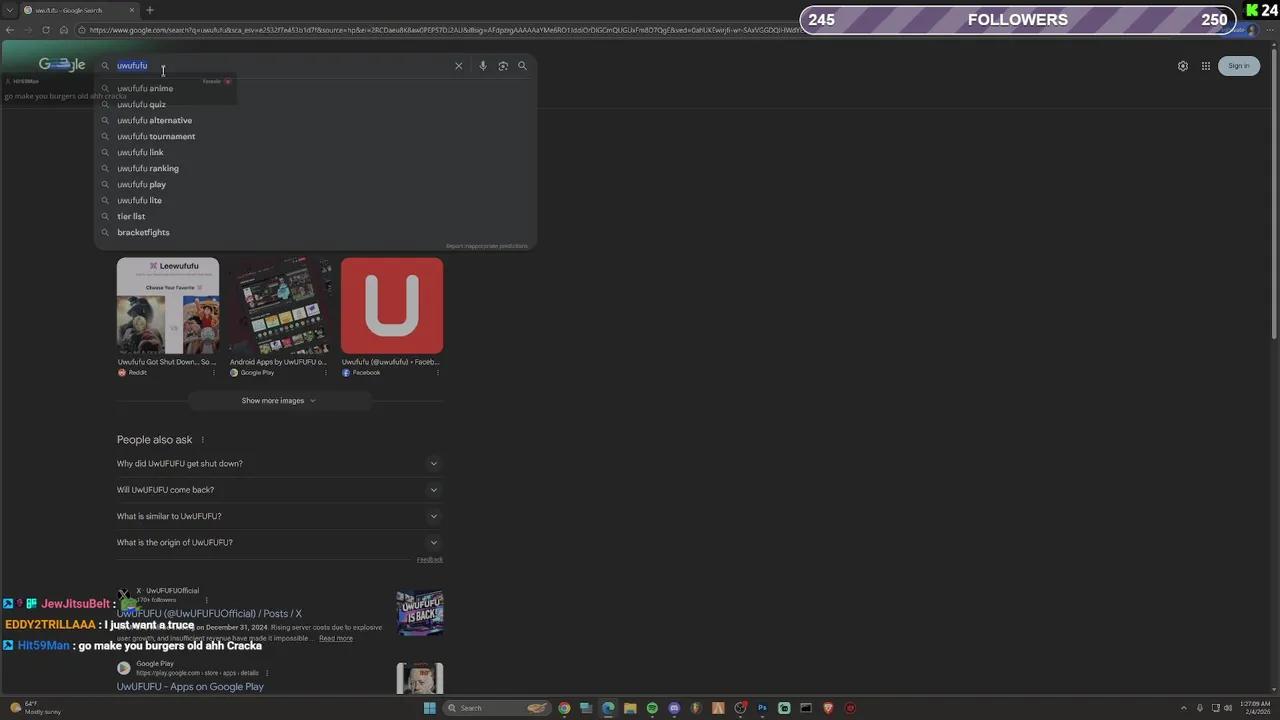This screenshot has height=720, width=1280.
Task: Choose the "tier list" suggestion
Action: point(315,216)
